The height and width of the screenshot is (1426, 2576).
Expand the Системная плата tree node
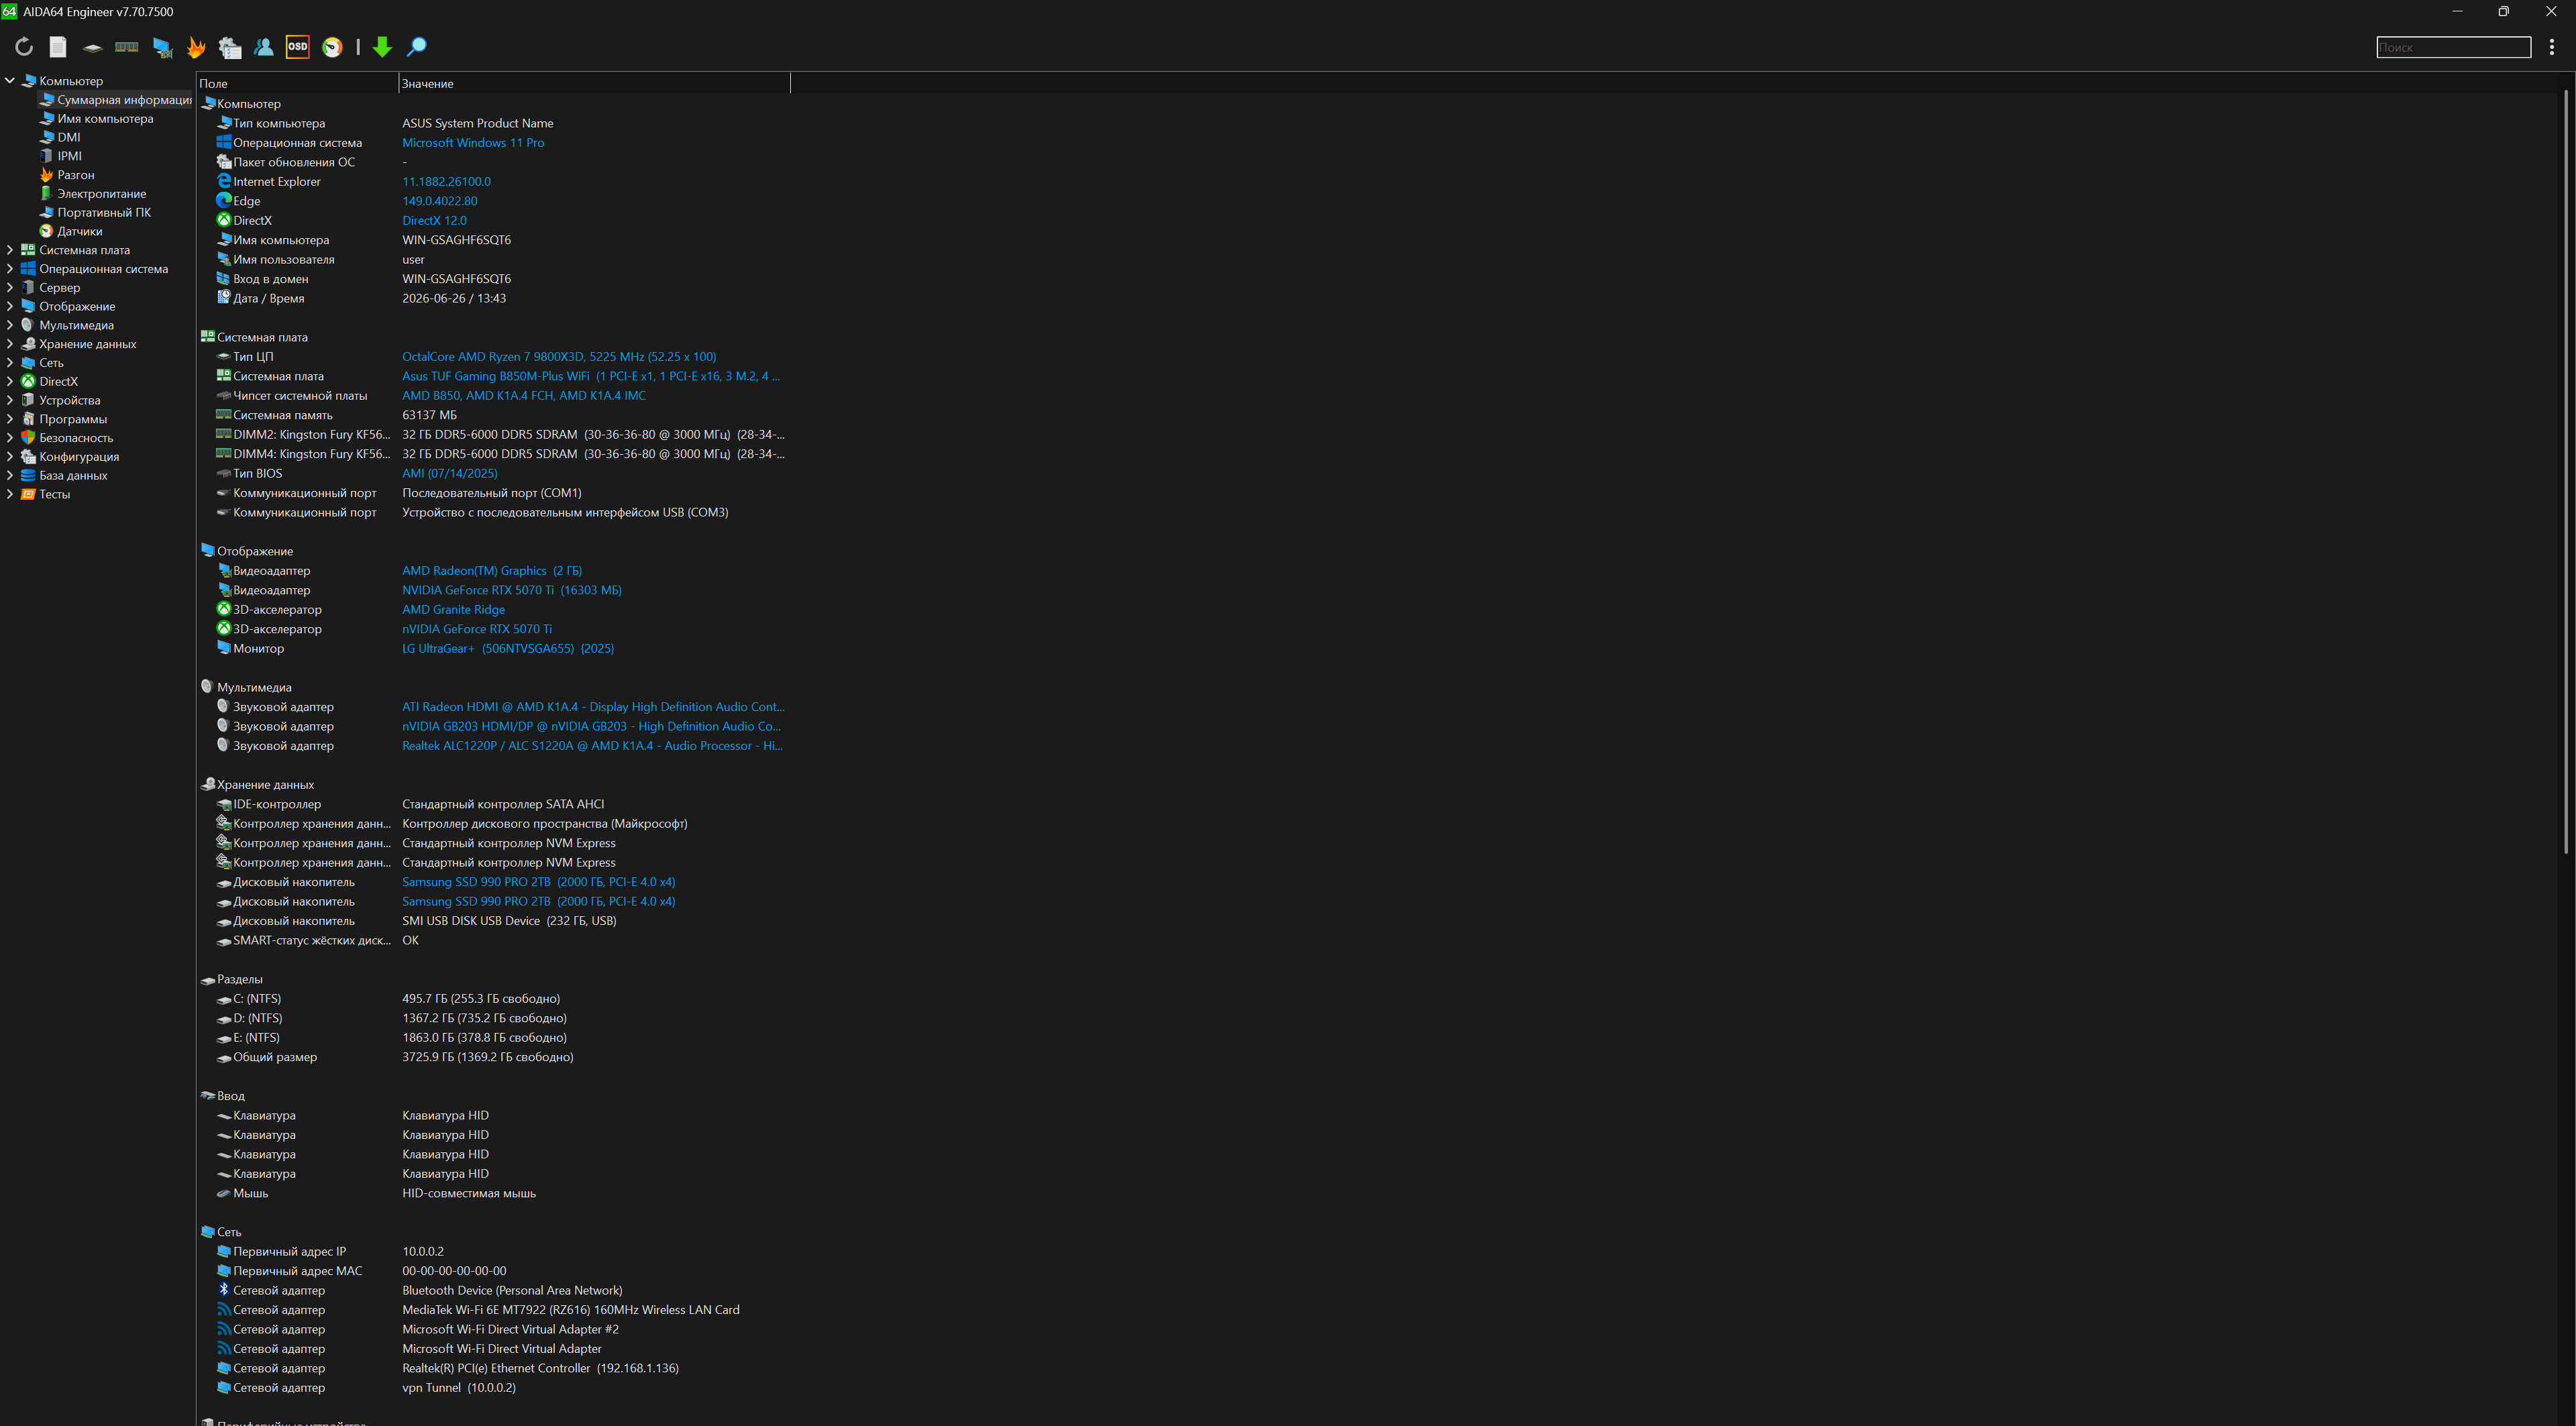(x=10, y=250)
